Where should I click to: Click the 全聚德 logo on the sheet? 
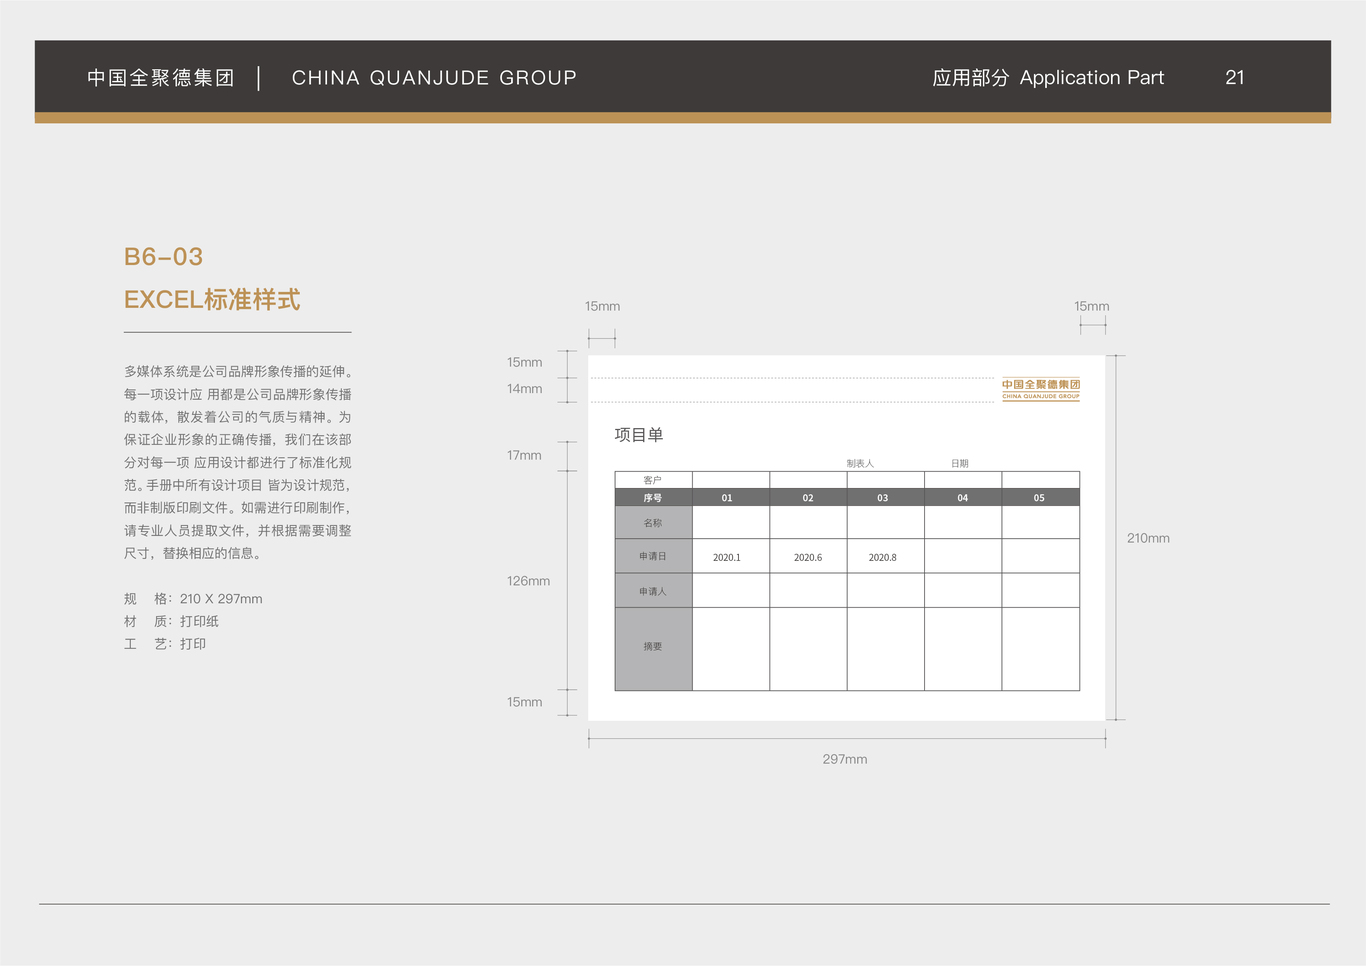pyautogui.click(x=1041, y=390)
